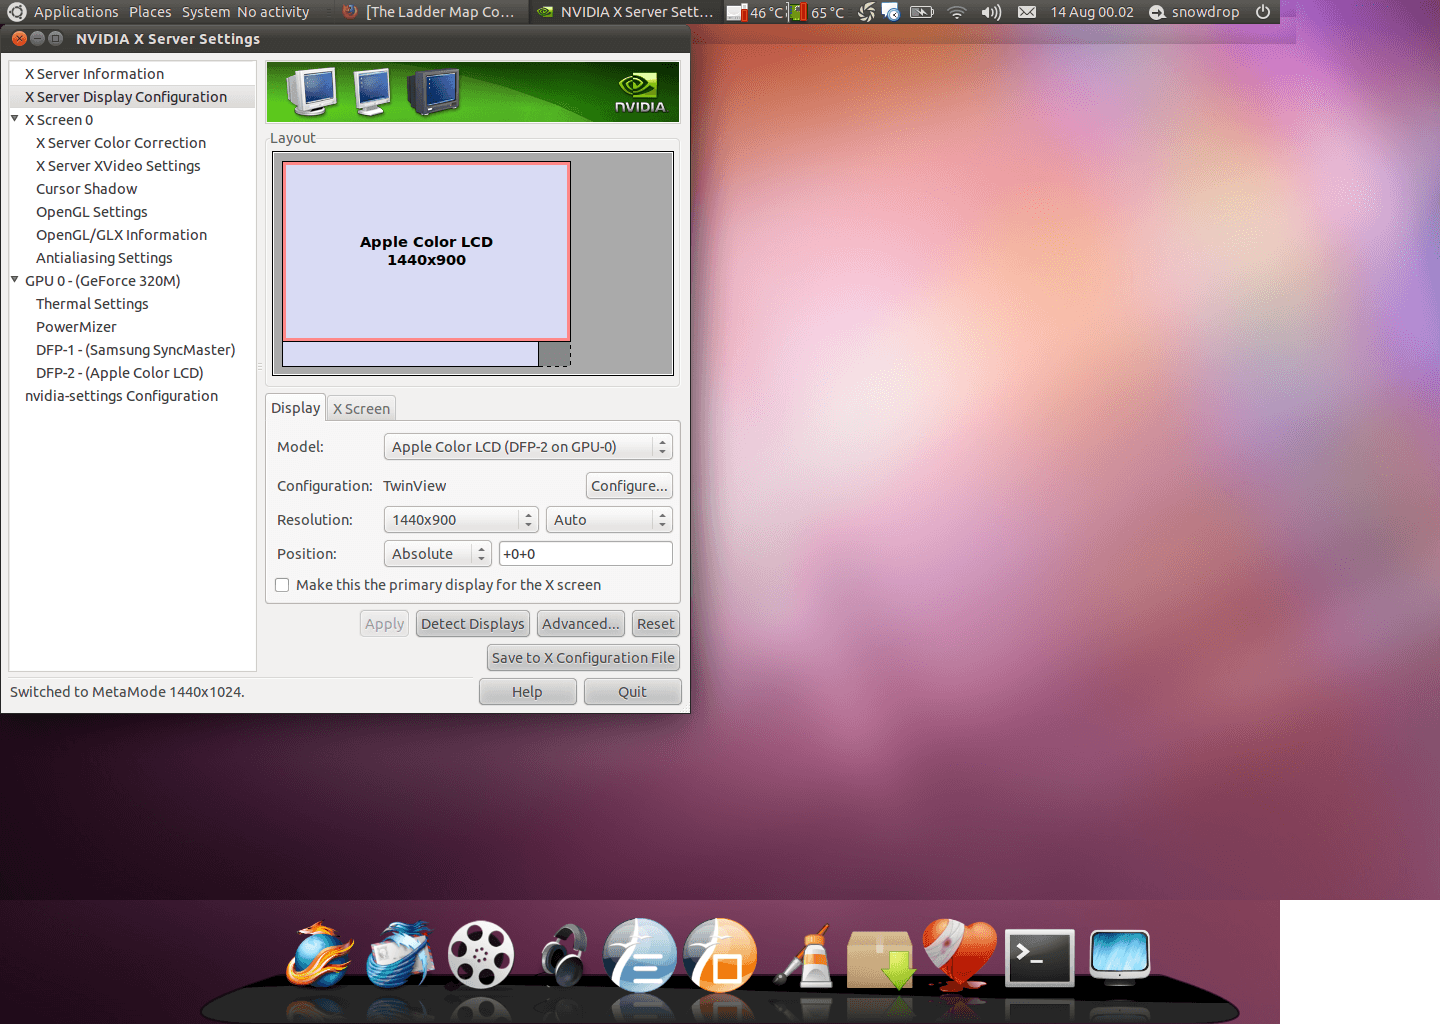Open X Server XVideo Settings
Viewport: 1440px width, 1024px height.
132,166
